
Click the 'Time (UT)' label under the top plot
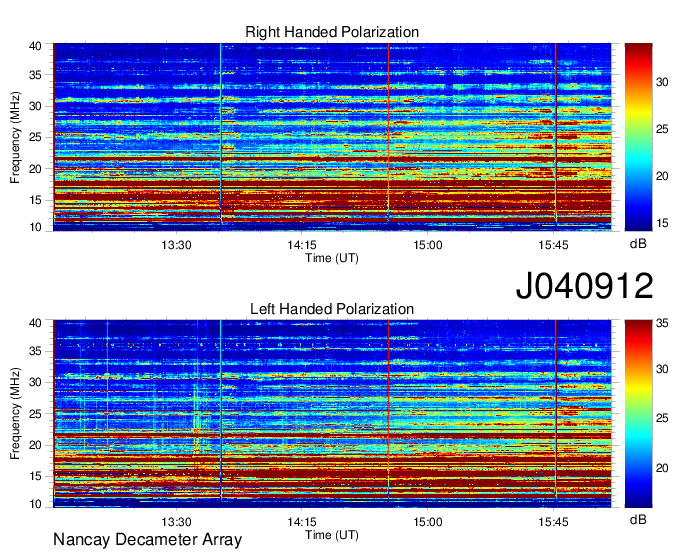point(332,258)
